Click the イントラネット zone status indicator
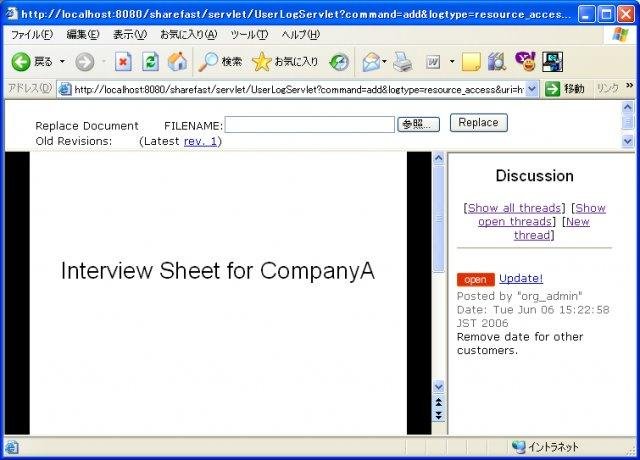Screen dimensions: 640x460 pos(545,447)
